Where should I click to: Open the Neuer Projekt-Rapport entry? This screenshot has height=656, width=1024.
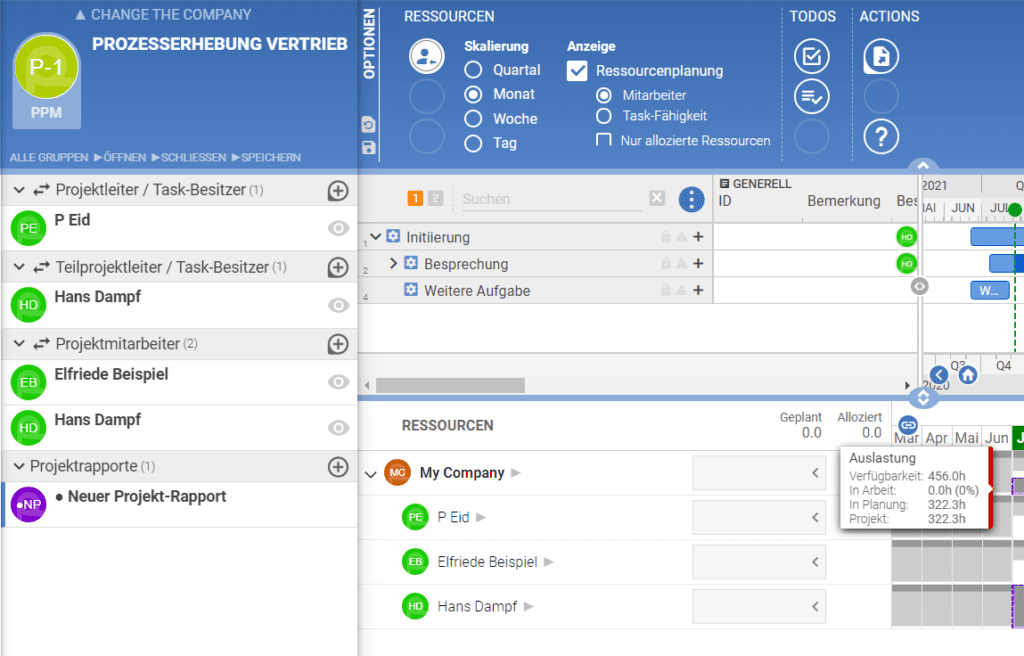140,497
